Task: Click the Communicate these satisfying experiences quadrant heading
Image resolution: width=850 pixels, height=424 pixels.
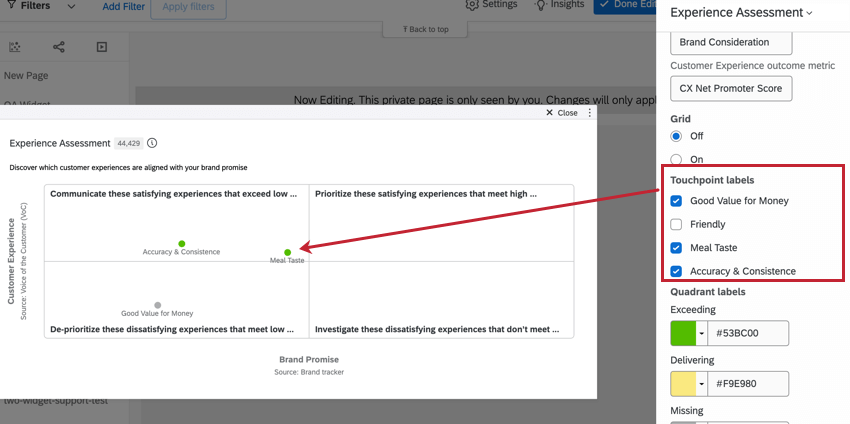Action: [x=174, y=194]
